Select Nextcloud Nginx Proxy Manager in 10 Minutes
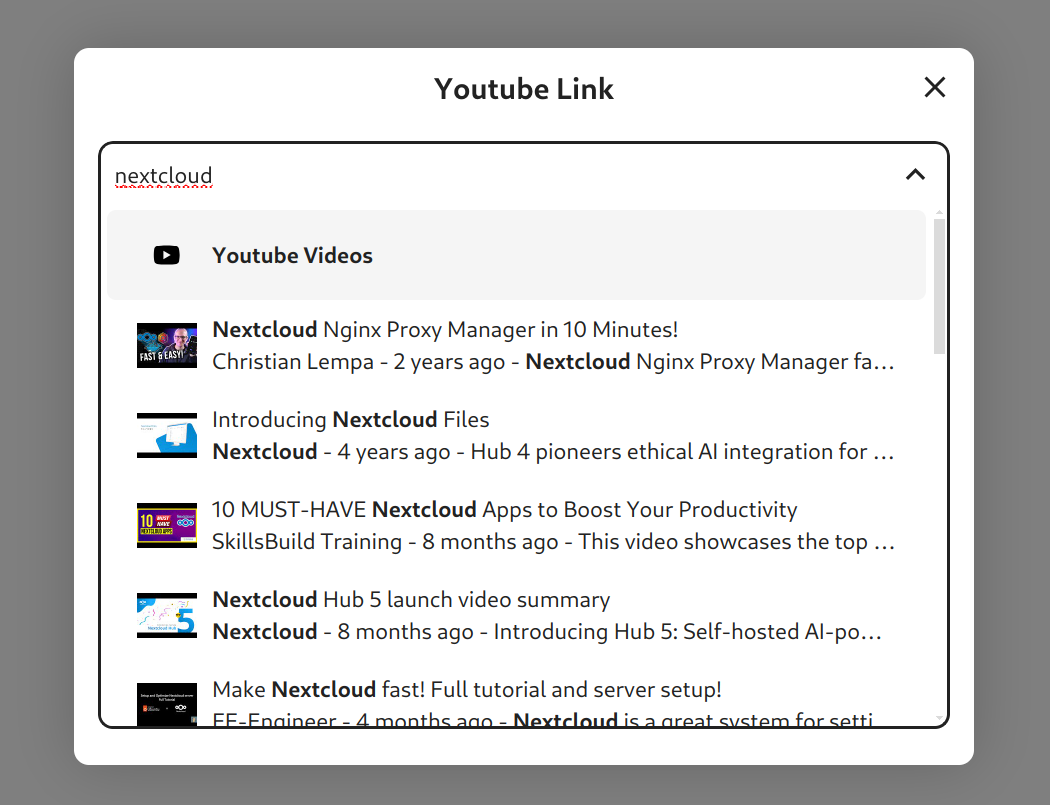 click(x=516, y=346)
